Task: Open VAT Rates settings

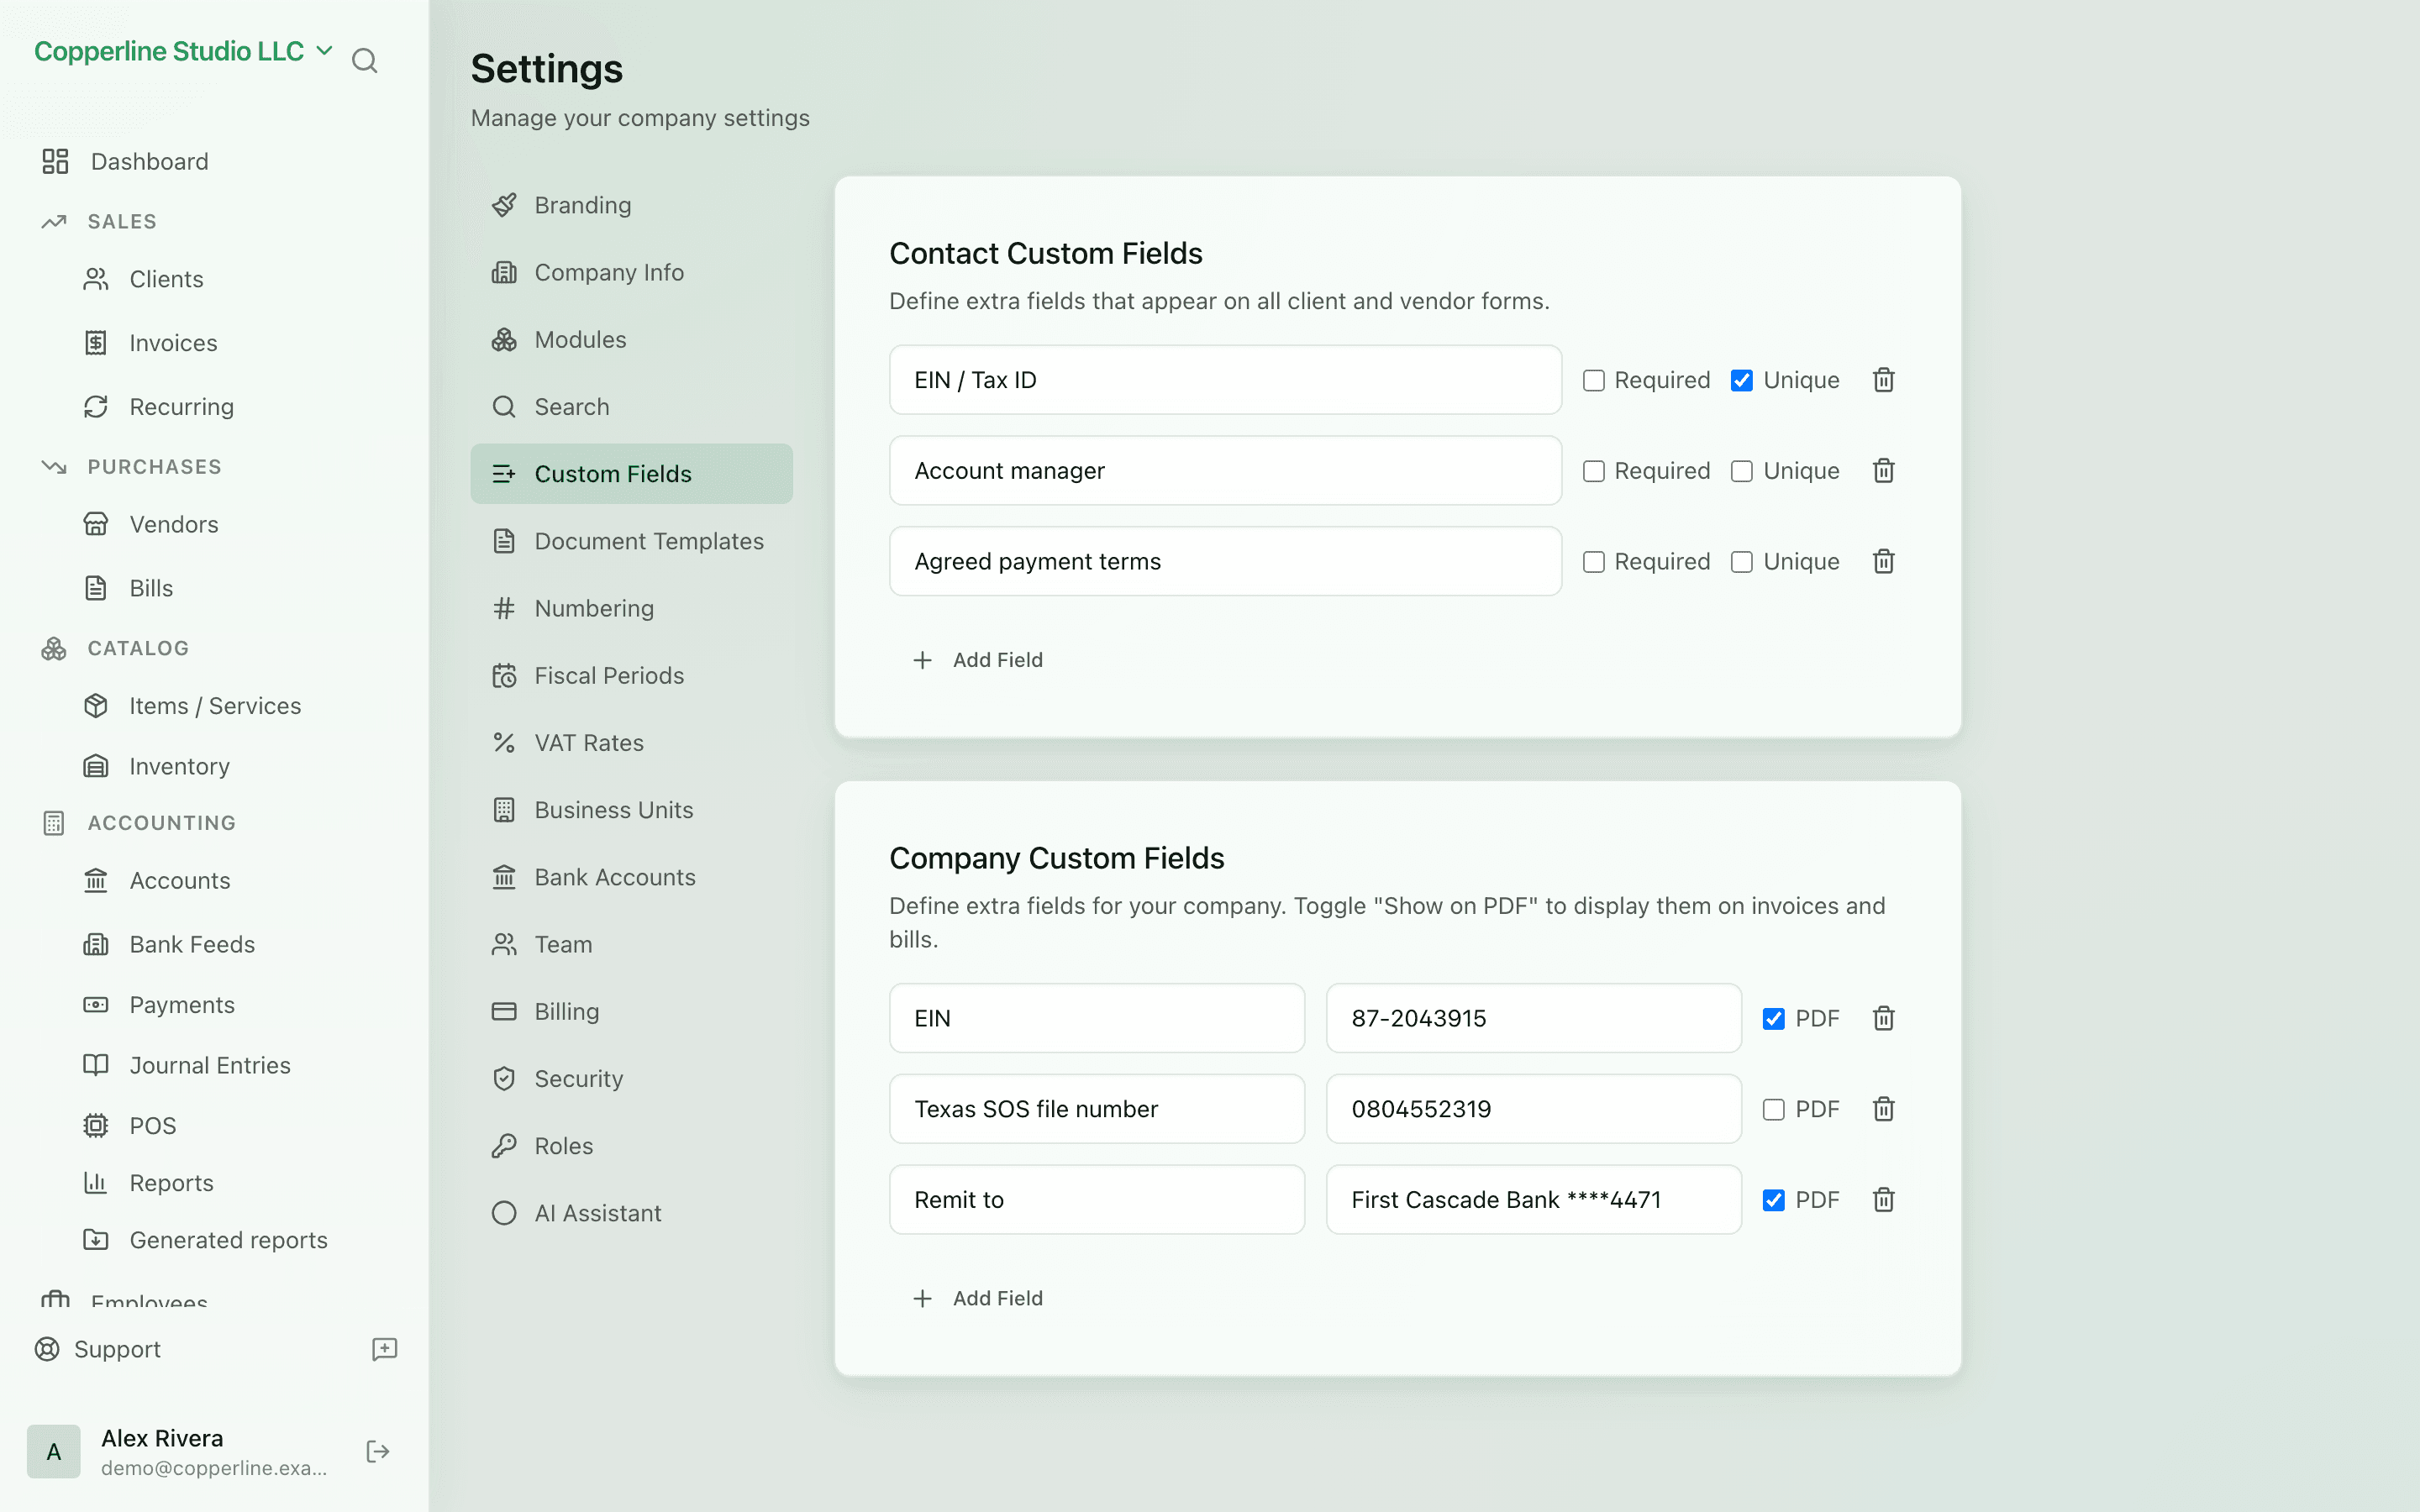Action: 631,743
